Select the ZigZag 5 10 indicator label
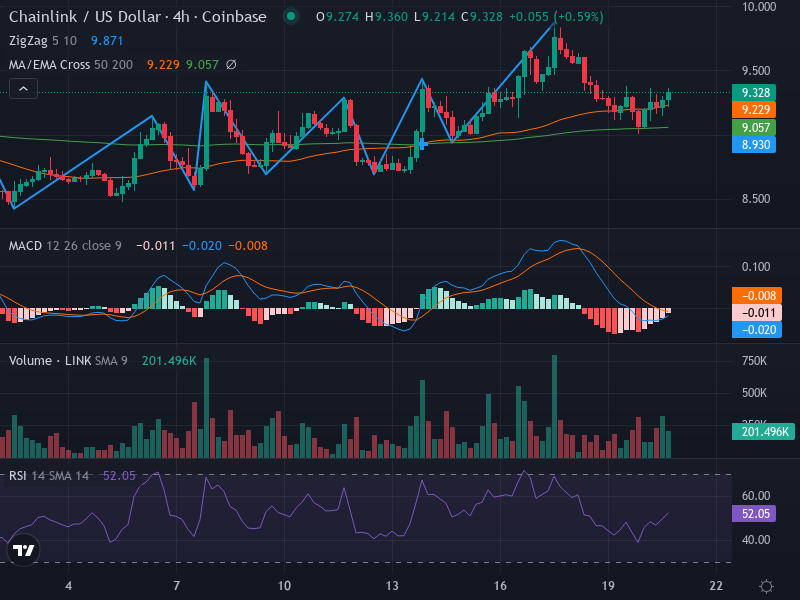800x600 pixels. (x=43, y=41)
